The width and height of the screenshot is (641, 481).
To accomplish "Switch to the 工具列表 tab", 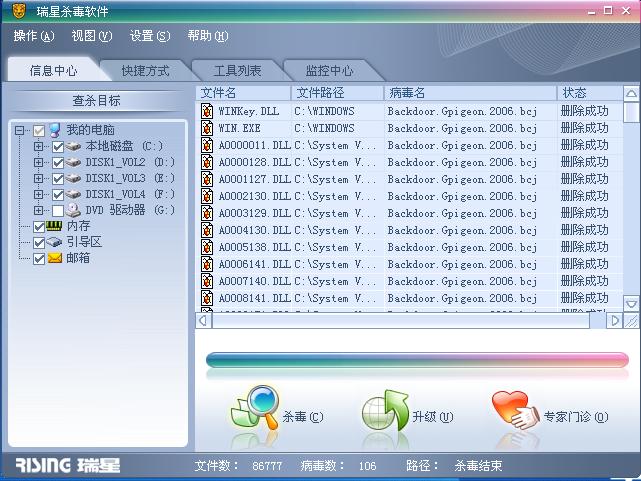I will (x=237, y=71).
